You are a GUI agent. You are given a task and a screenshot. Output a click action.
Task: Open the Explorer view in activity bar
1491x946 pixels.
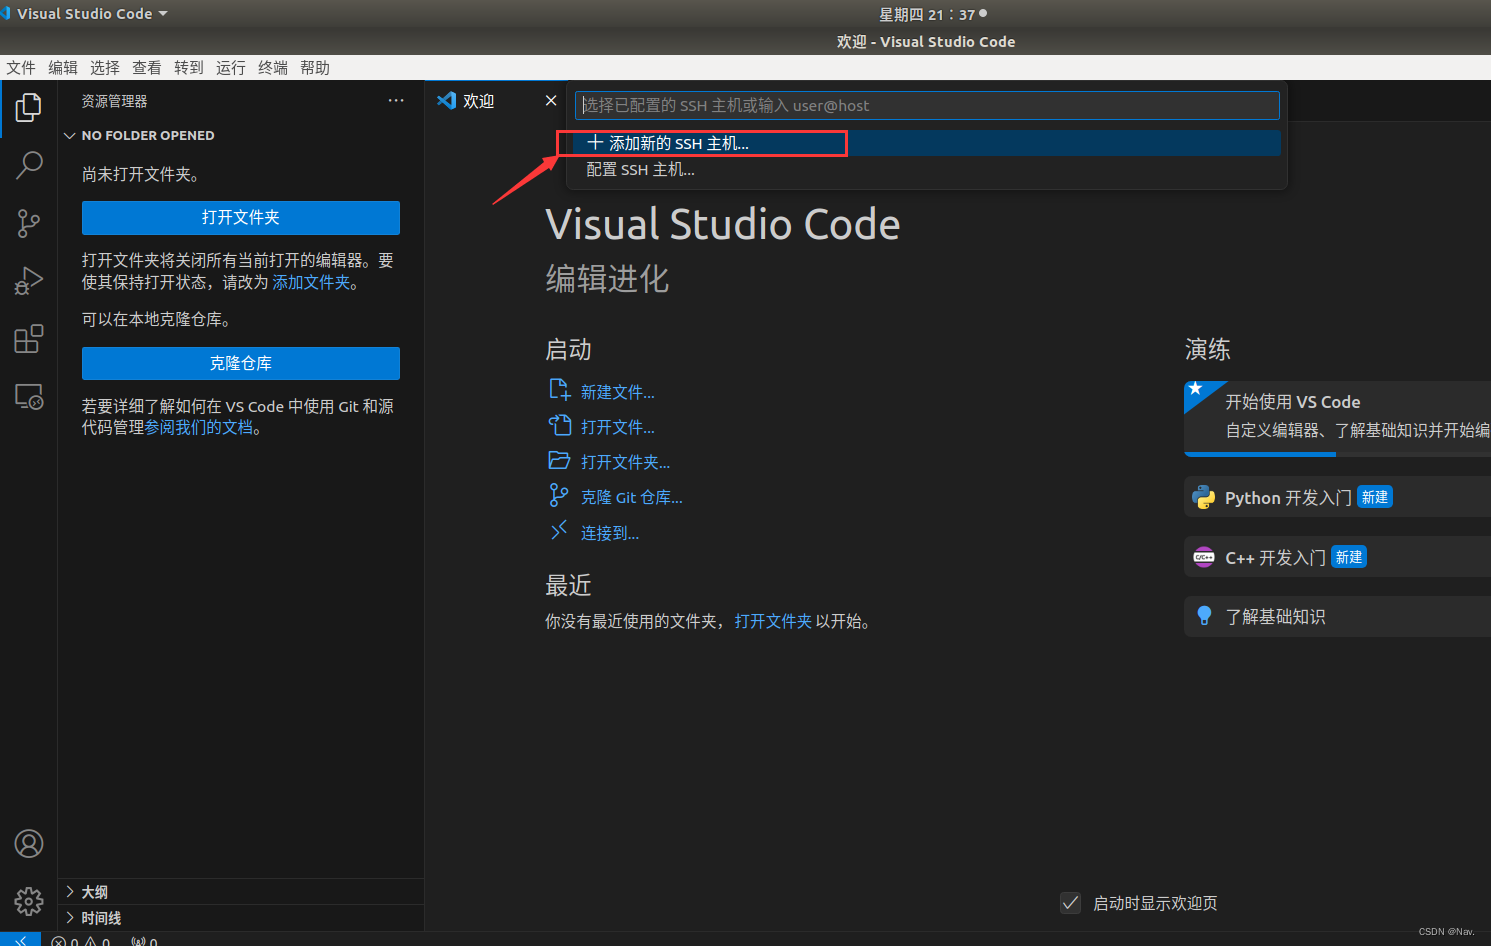(29, 108)
